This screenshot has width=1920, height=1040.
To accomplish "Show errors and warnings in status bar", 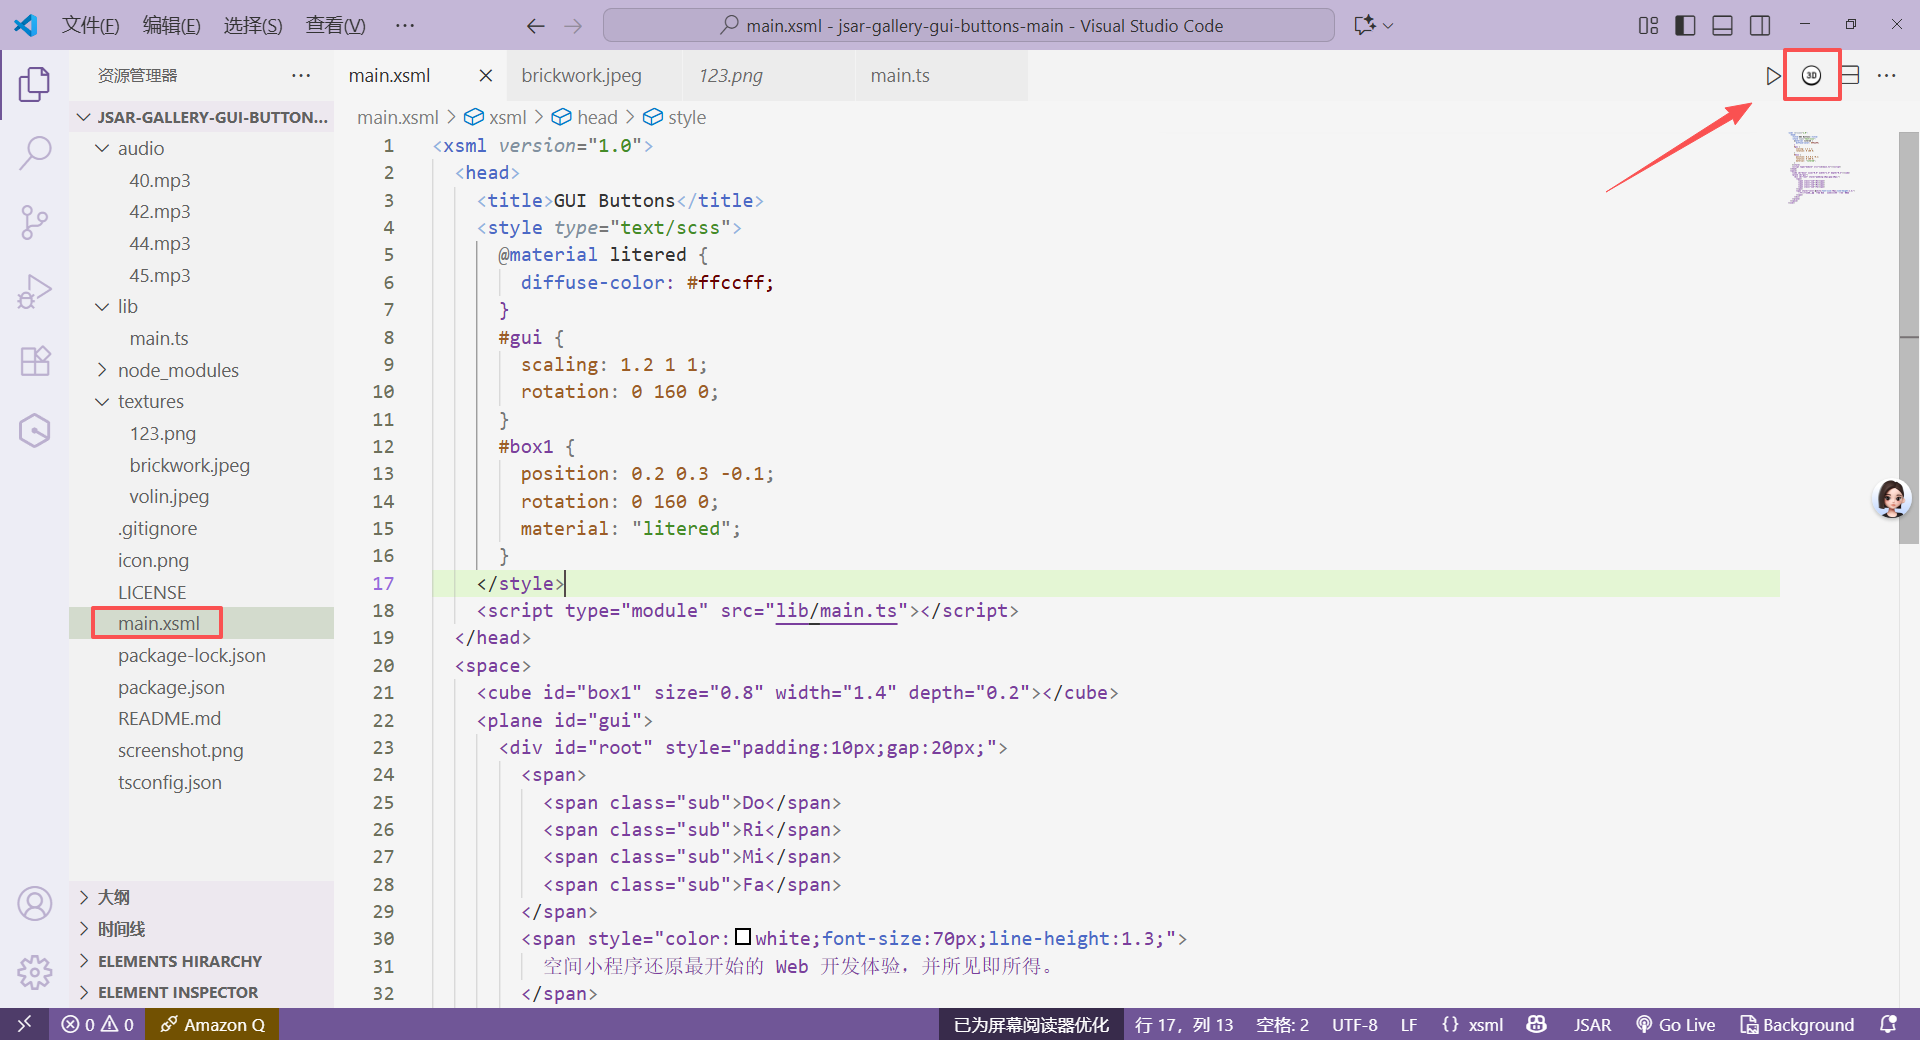I will pyautogui.click(x=97, y=1024).
